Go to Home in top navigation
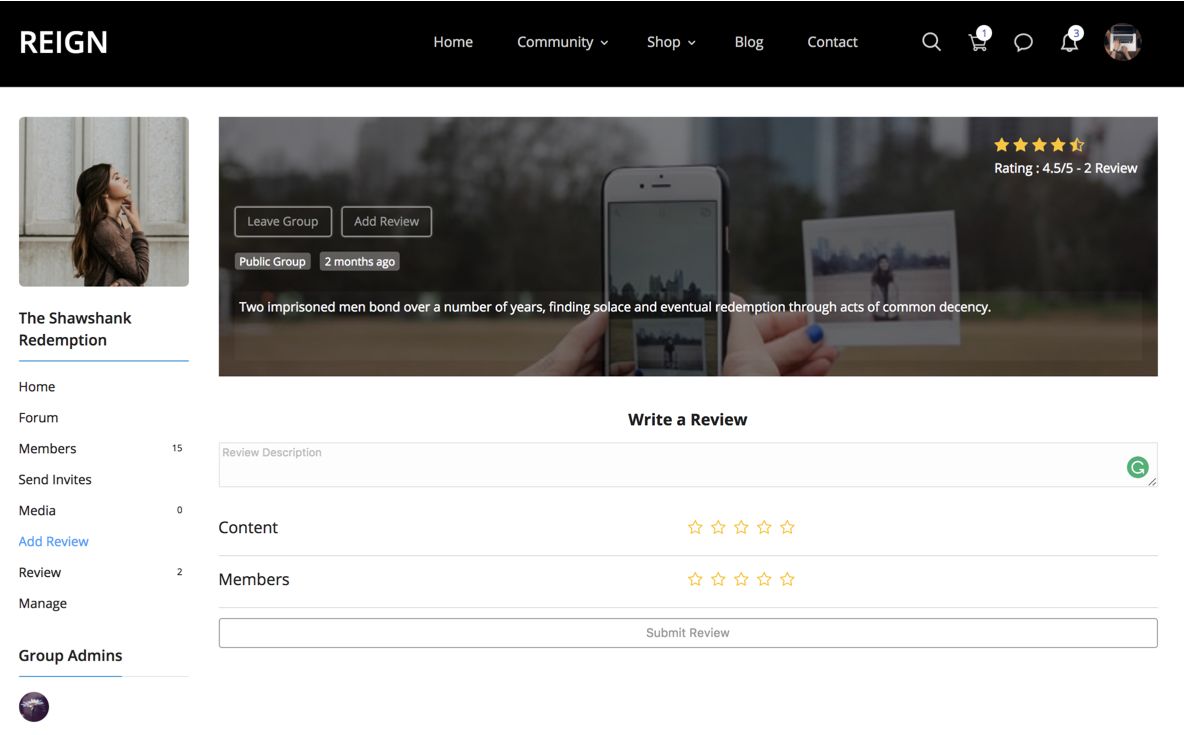This screenshot has width=1185, height=735. click(x=453, y=42)
